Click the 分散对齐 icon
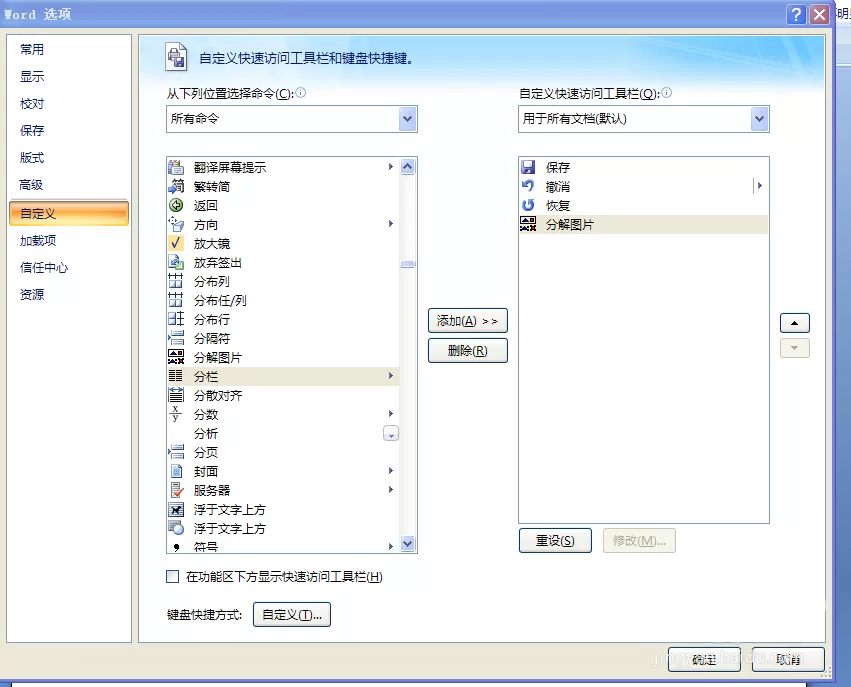The height and width of the screenshot is (687, 851). point(176,395)
